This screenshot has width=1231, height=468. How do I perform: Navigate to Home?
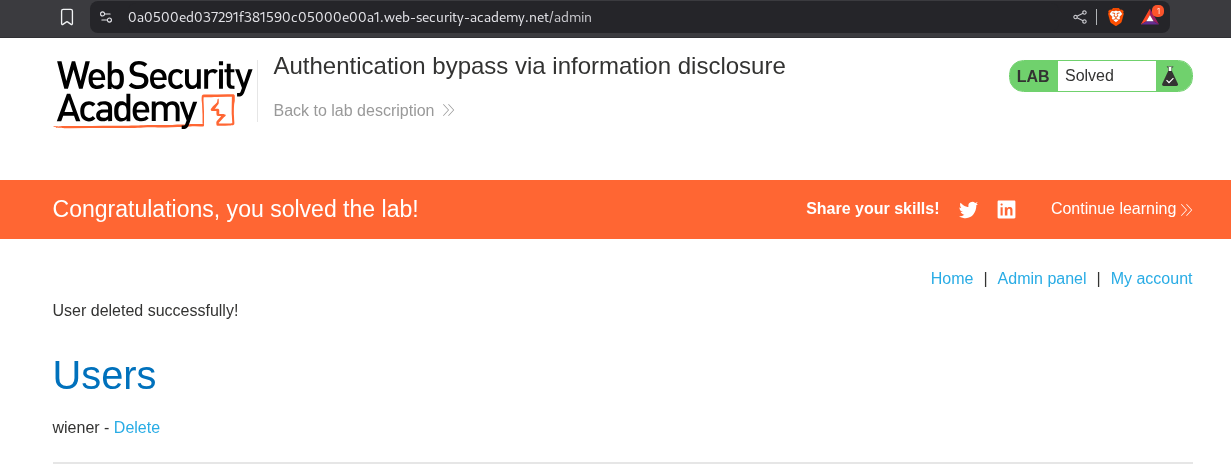(951, 279)
